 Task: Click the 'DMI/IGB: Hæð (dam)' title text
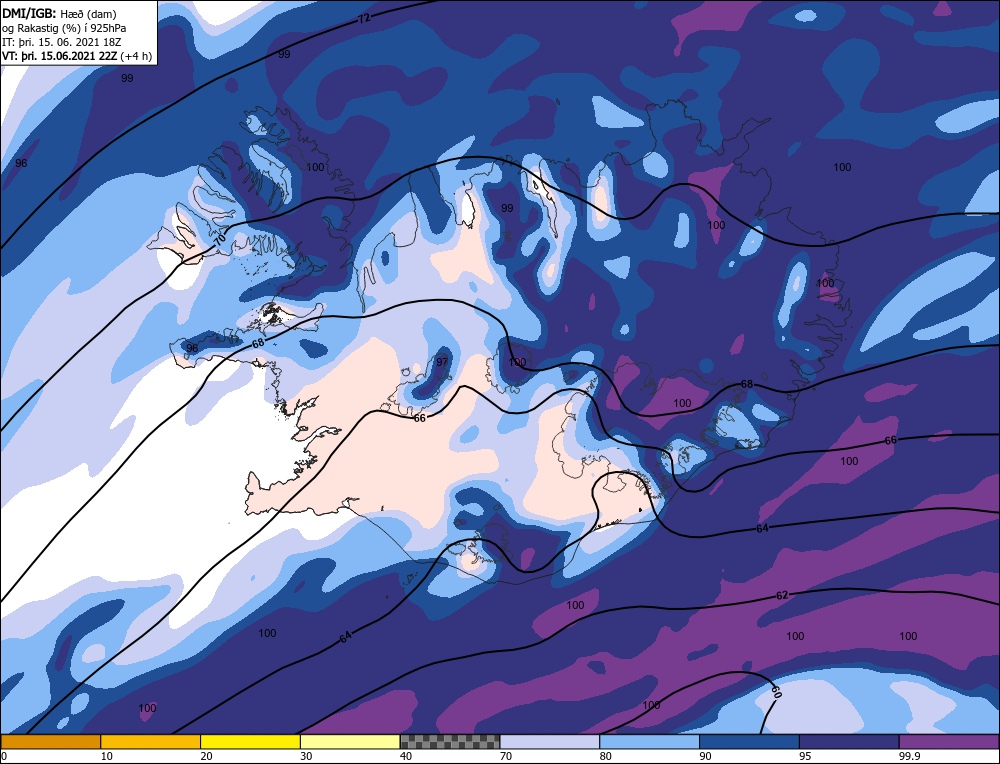[x=59, y=13]
